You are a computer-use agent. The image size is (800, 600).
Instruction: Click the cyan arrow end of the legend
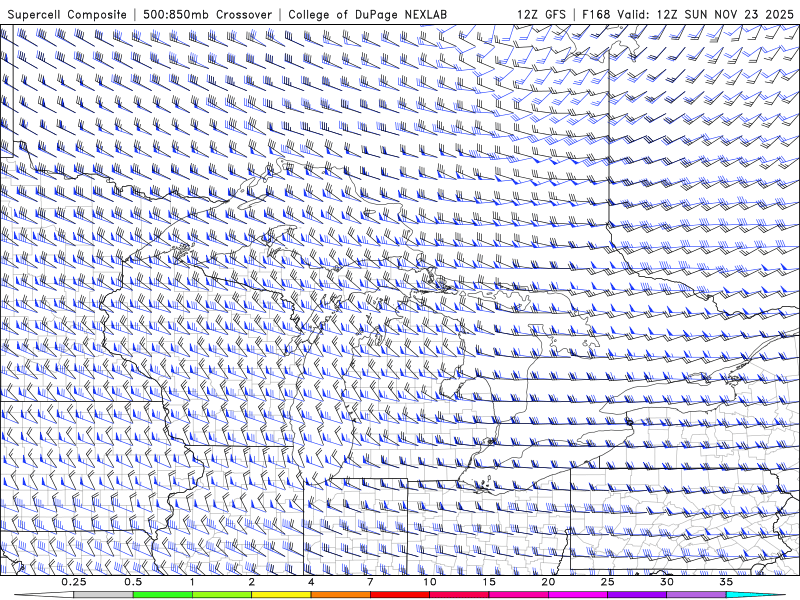(756, 595)
